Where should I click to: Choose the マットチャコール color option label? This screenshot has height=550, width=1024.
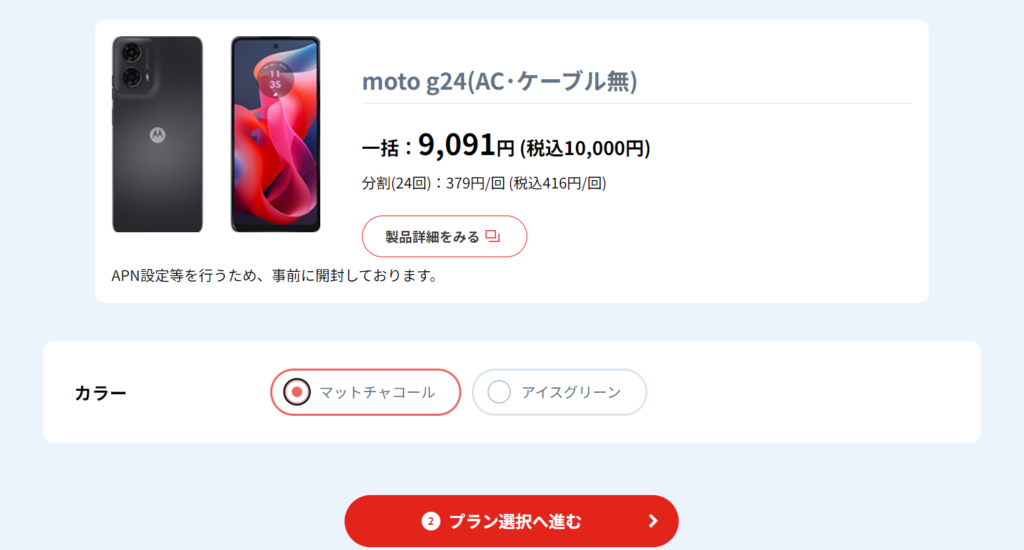click(377, 392)
